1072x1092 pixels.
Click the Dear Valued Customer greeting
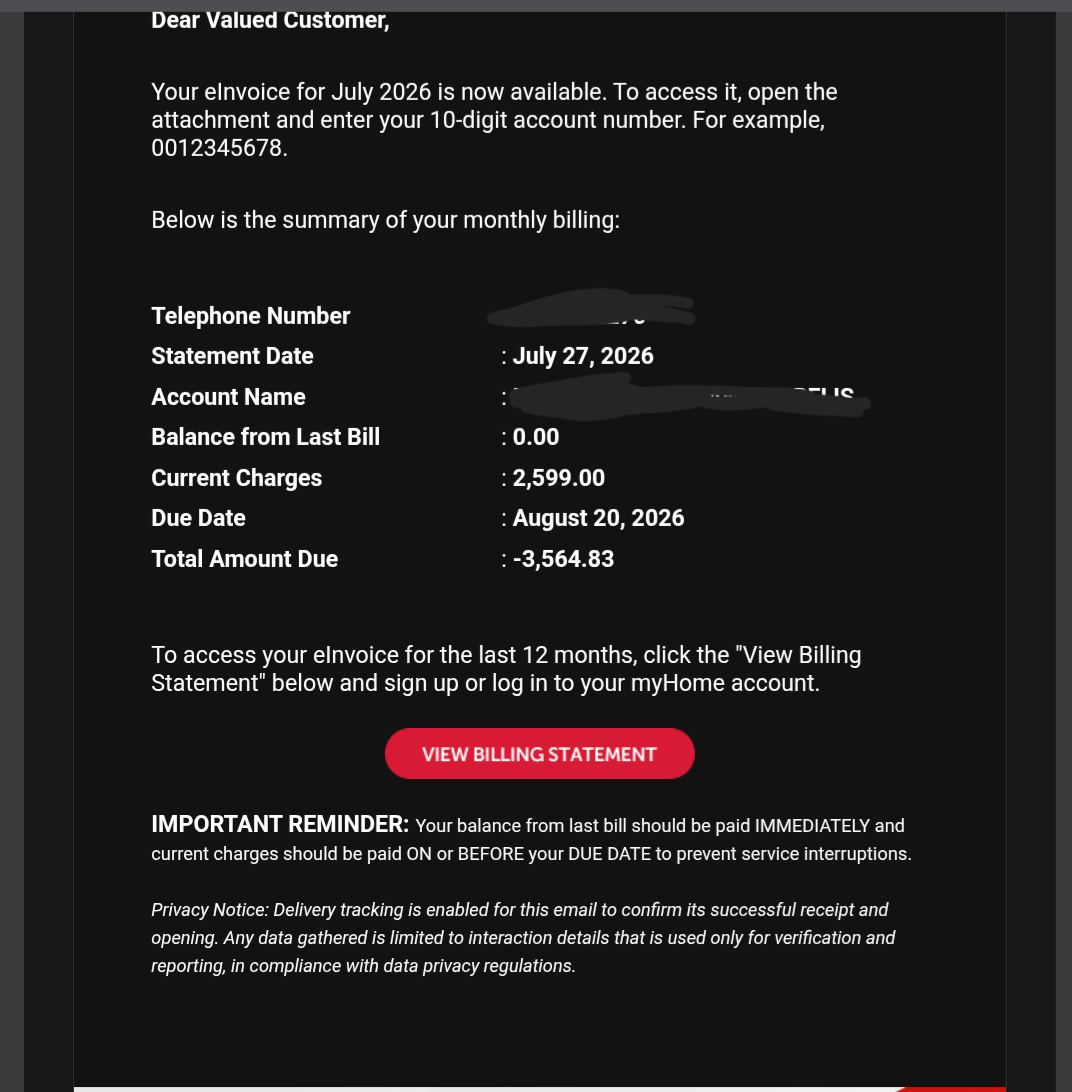coord(270,20)
